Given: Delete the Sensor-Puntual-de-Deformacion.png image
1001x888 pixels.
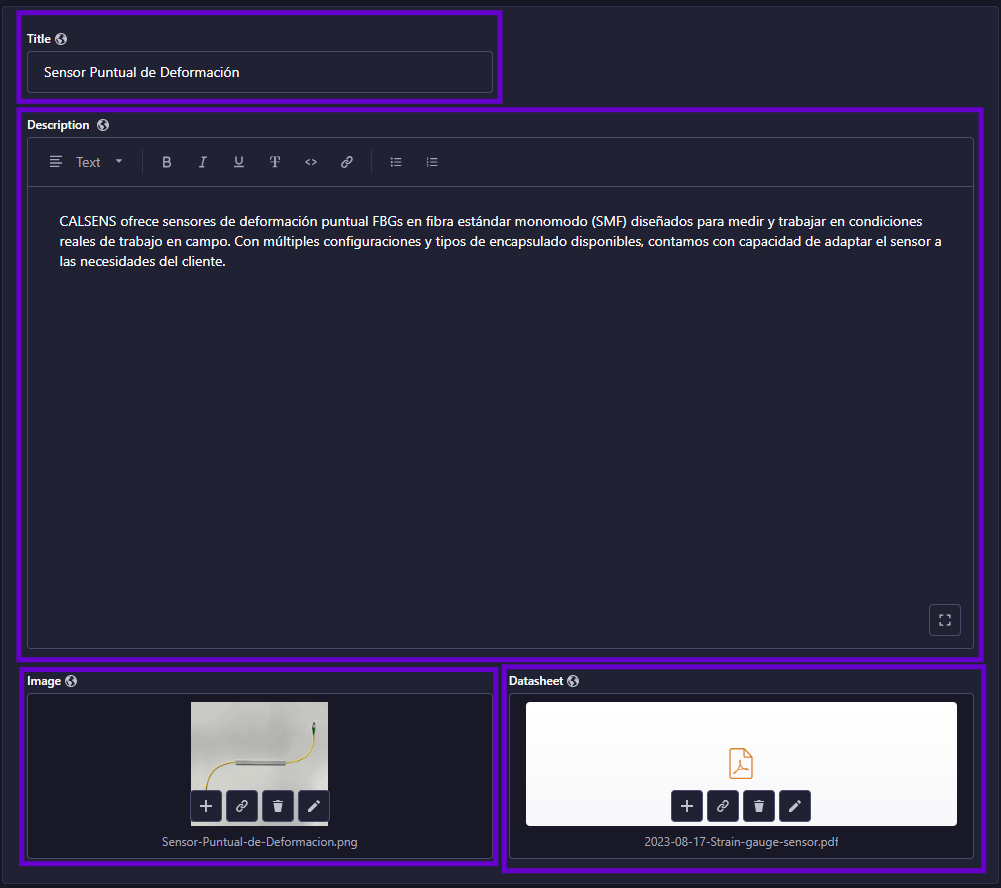Looking at the screenshot, I should click(278, 806).
